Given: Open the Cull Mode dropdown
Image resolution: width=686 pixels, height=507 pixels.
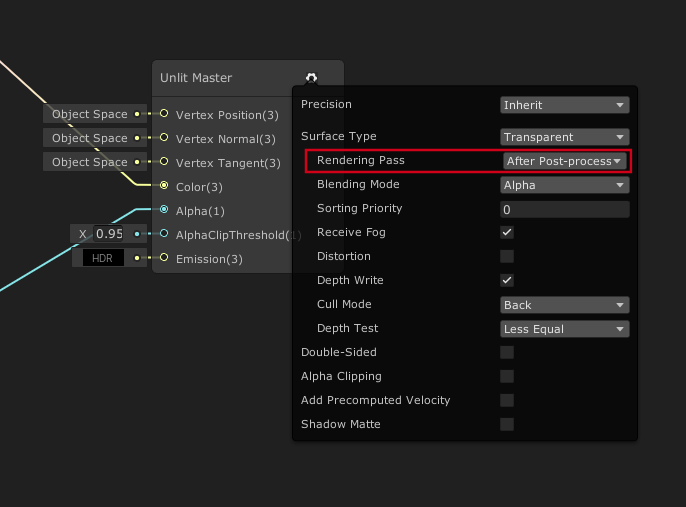Looking at the screenshot, I should tap(564, 305).
